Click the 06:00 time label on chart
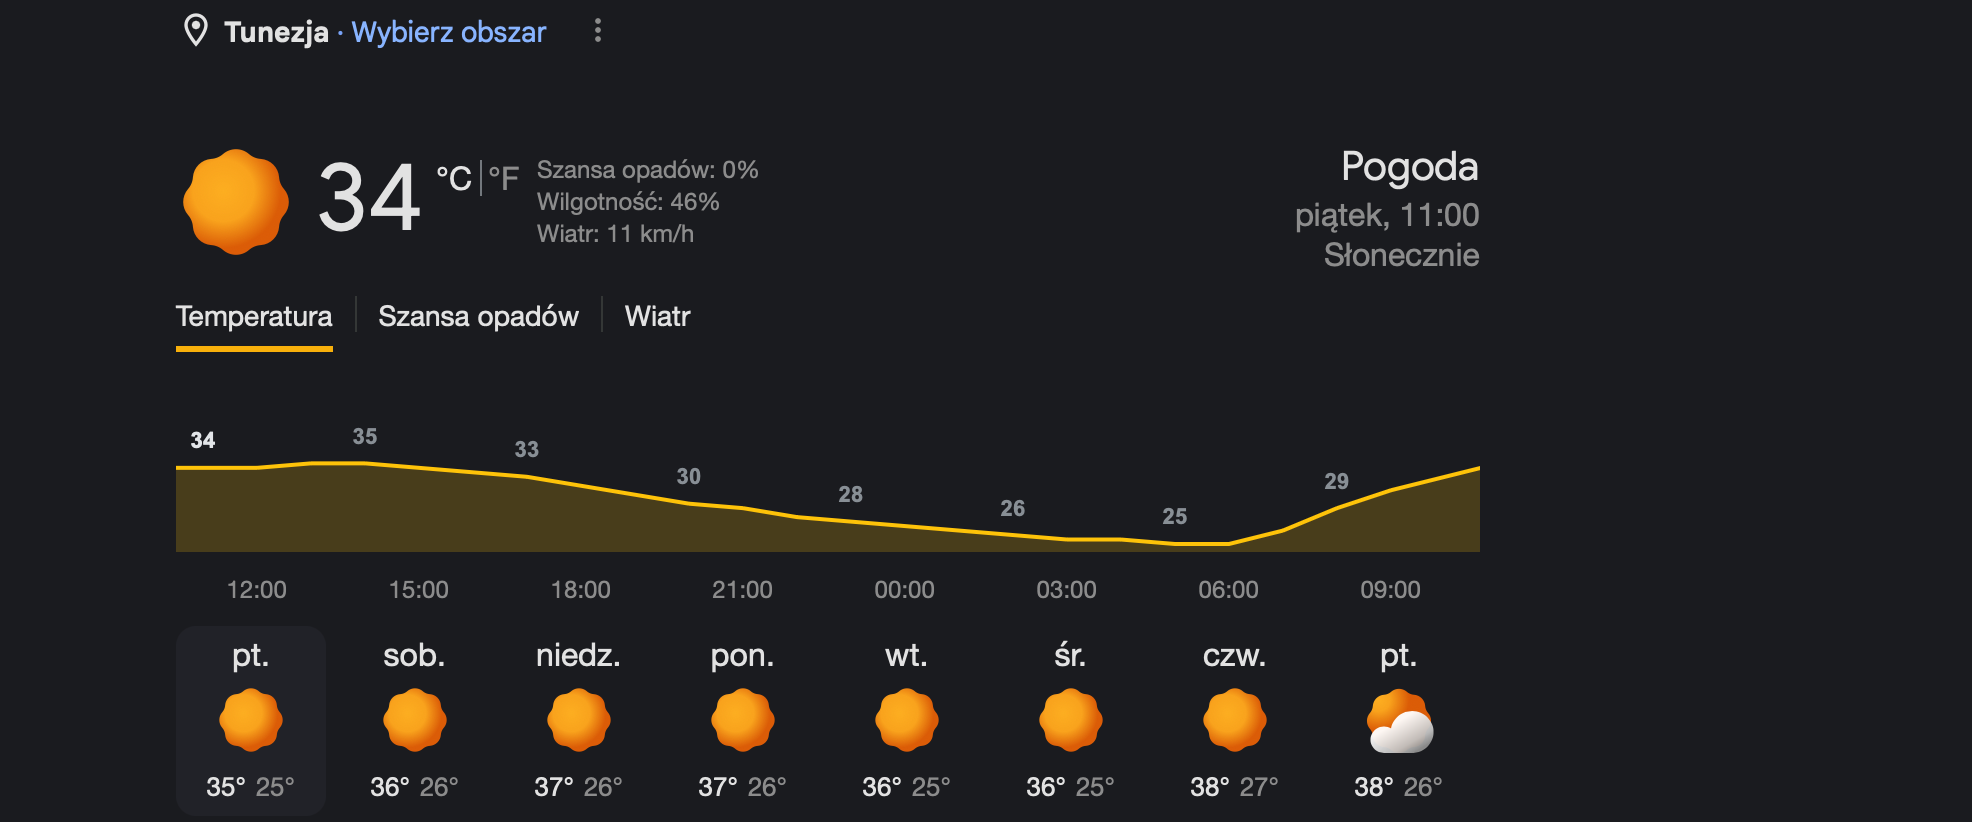Viewport: 1972px width, 822px height. coord(1228,590)
